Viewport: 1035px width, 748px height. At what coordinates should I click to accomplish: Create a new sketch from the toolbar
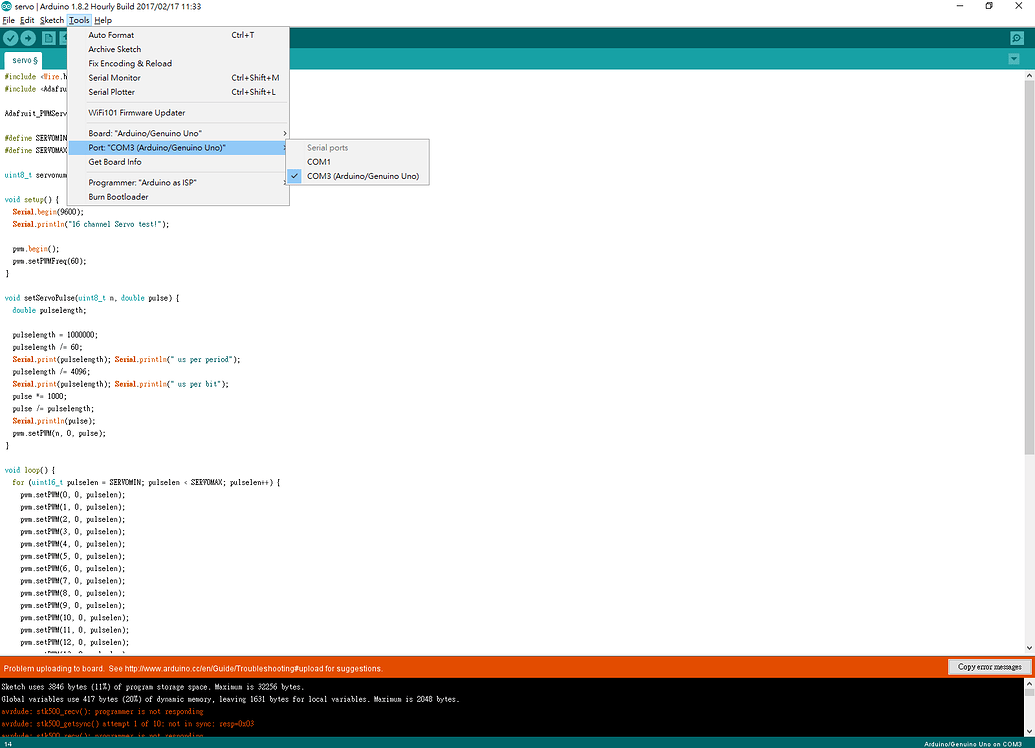pos(48,38)
